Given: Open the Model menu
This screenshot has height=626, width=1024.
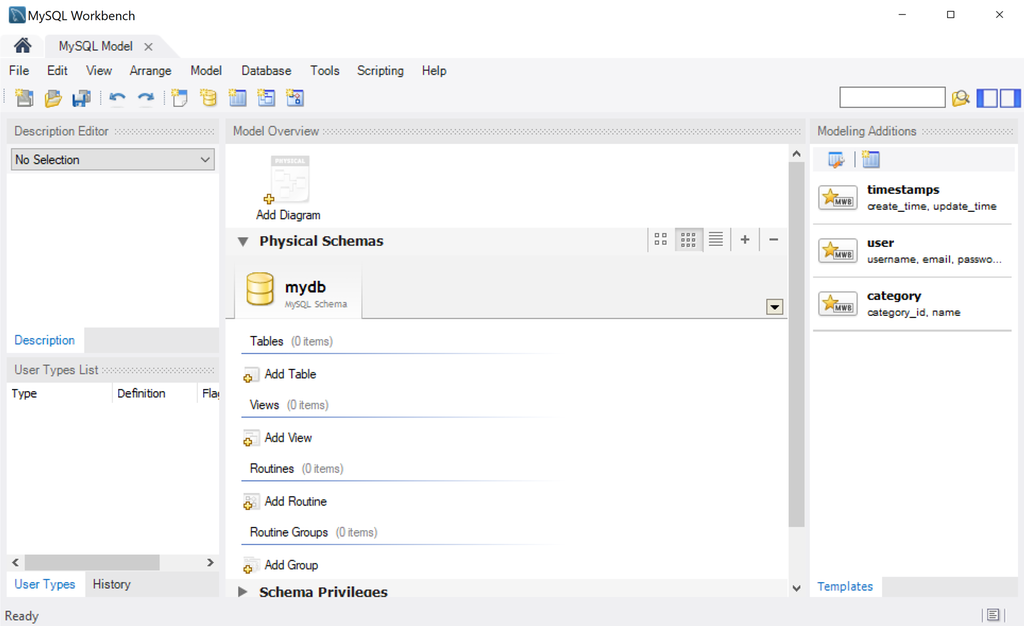Looking at the screenshot, I should tap(205, 71).
